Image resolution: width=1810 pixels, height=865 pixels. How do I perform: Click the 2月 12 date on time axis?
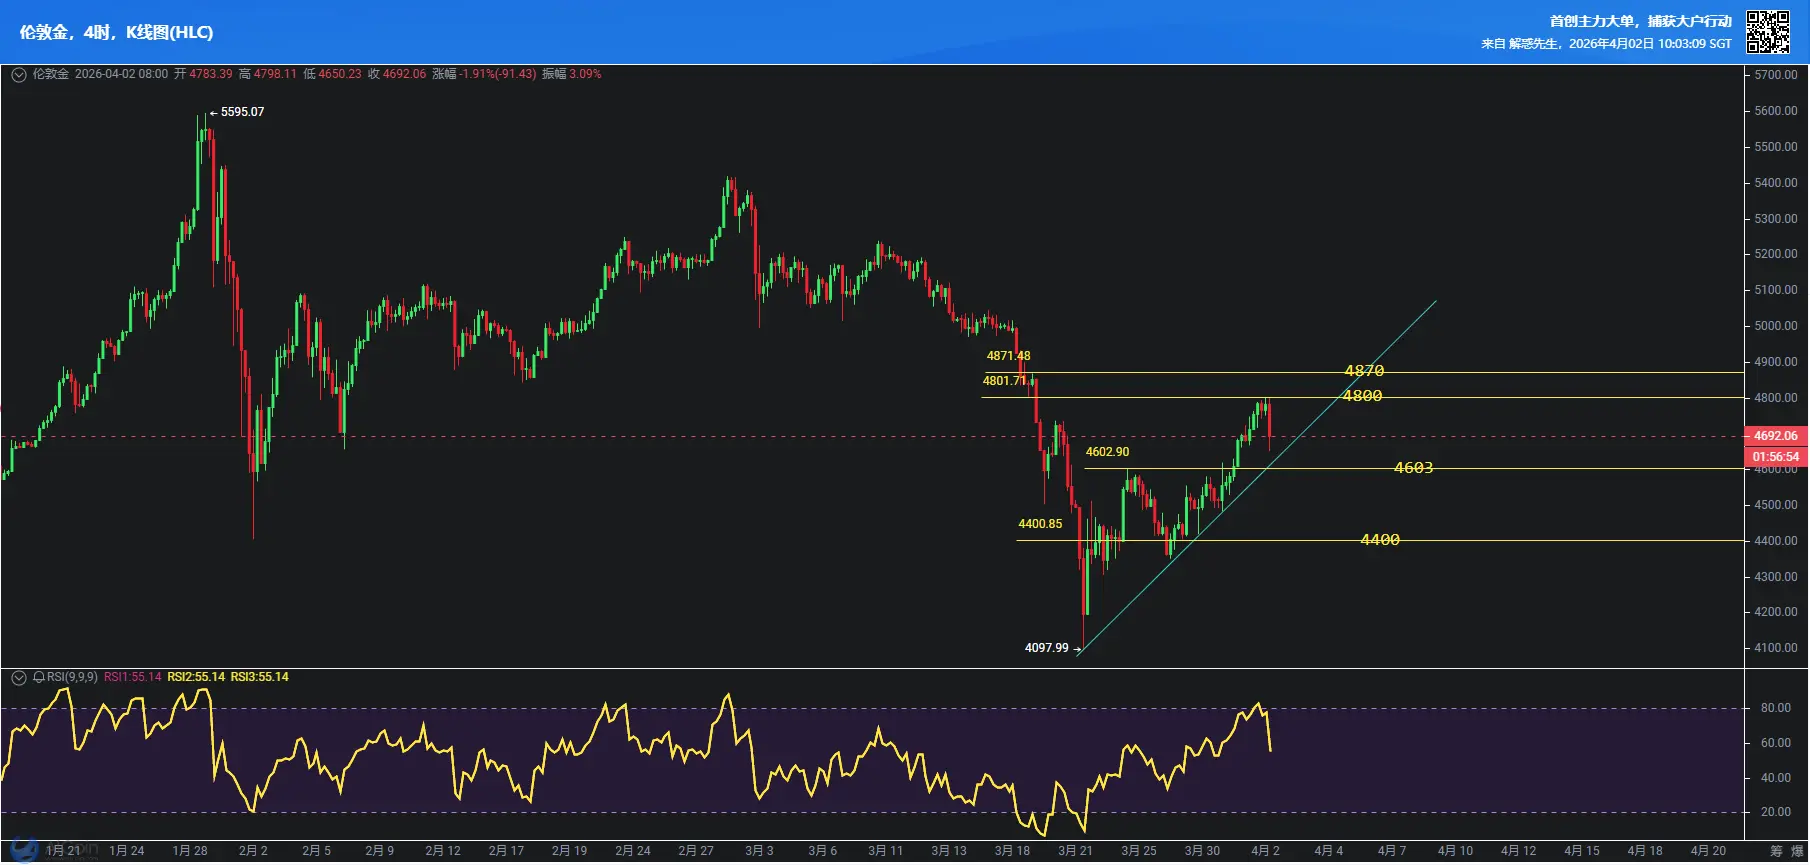click(443, 852)
